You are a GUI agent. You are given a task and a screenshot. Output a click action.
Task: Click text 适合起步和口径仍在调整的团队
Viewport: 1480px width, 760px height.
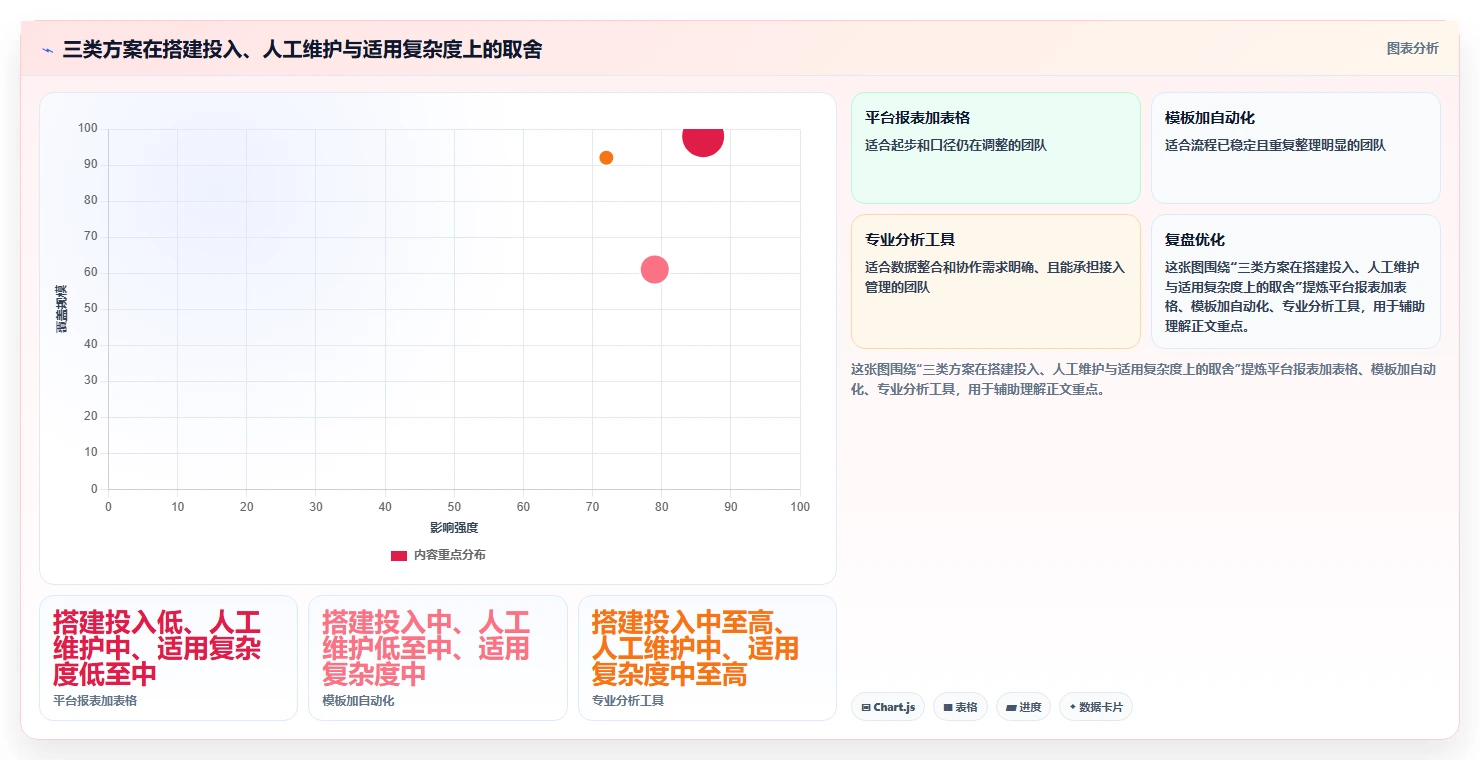(956, 145)
